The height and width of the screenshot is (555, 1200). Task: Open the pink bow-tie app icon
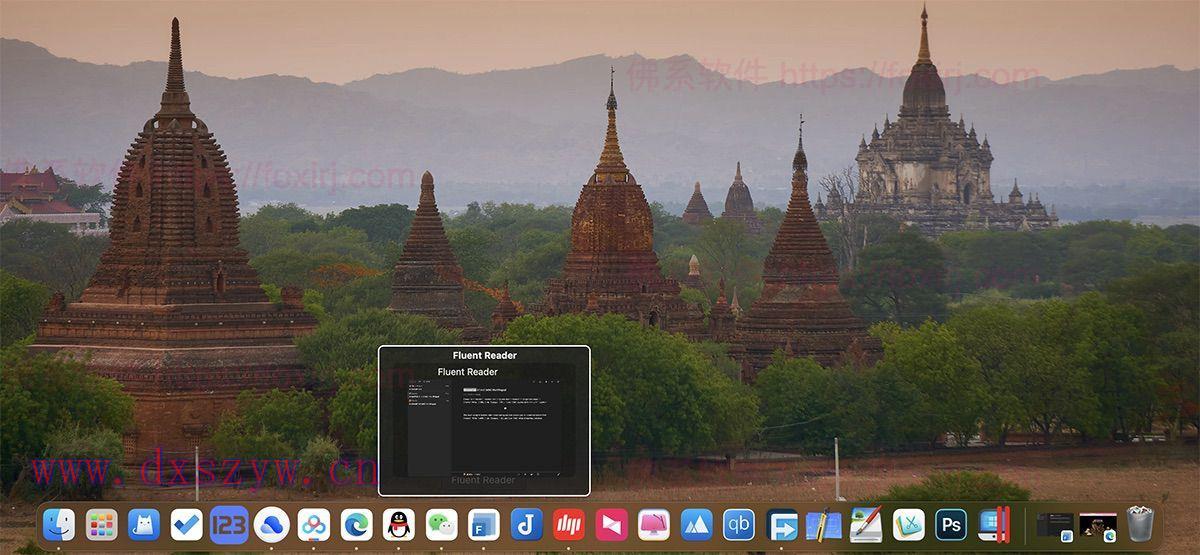click(611, 524)
